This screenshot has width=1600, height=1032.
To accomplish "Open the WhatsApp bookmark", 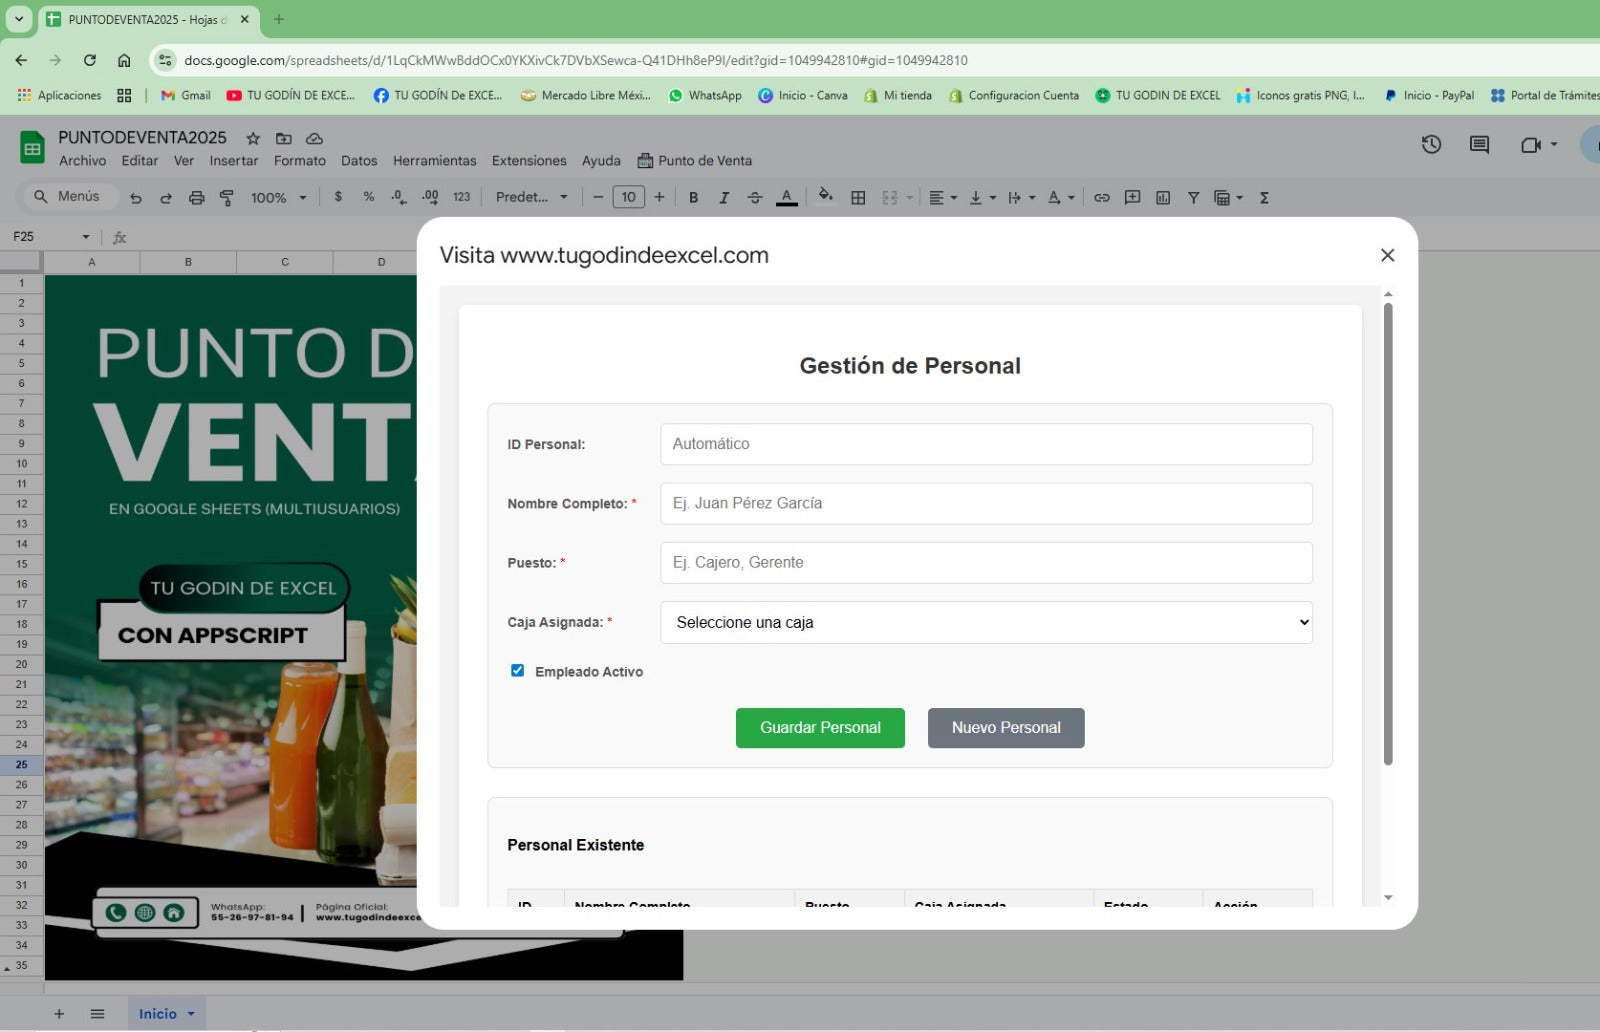I will click(x=705, y=95).
